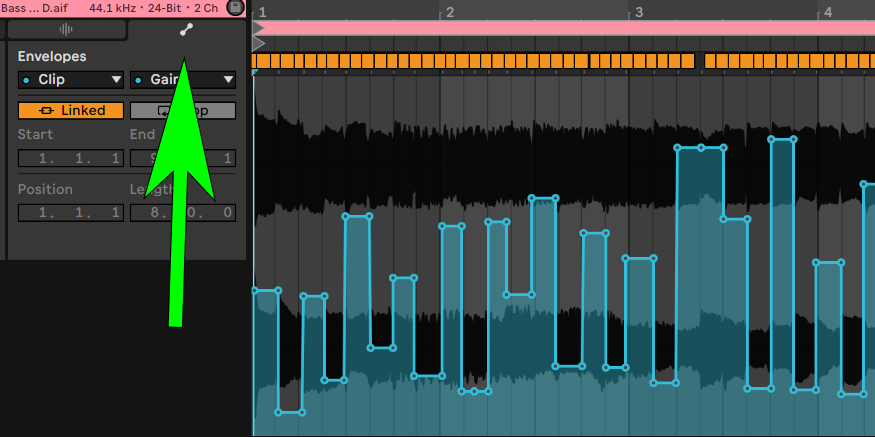Select the first gain envelope breakpoint at clip start
The width and height of the screenshot is (875, 437).
click(x=255, y=291)
